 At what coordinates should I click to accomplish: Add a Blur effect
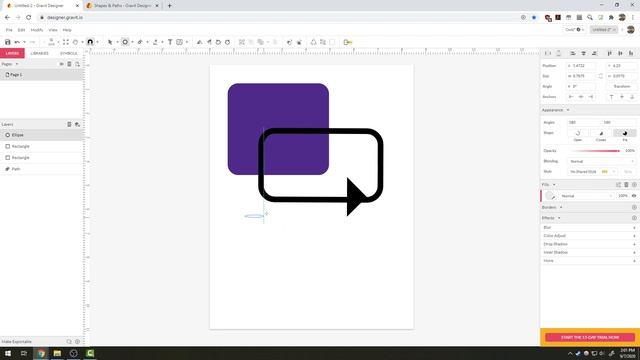point(634,227)
